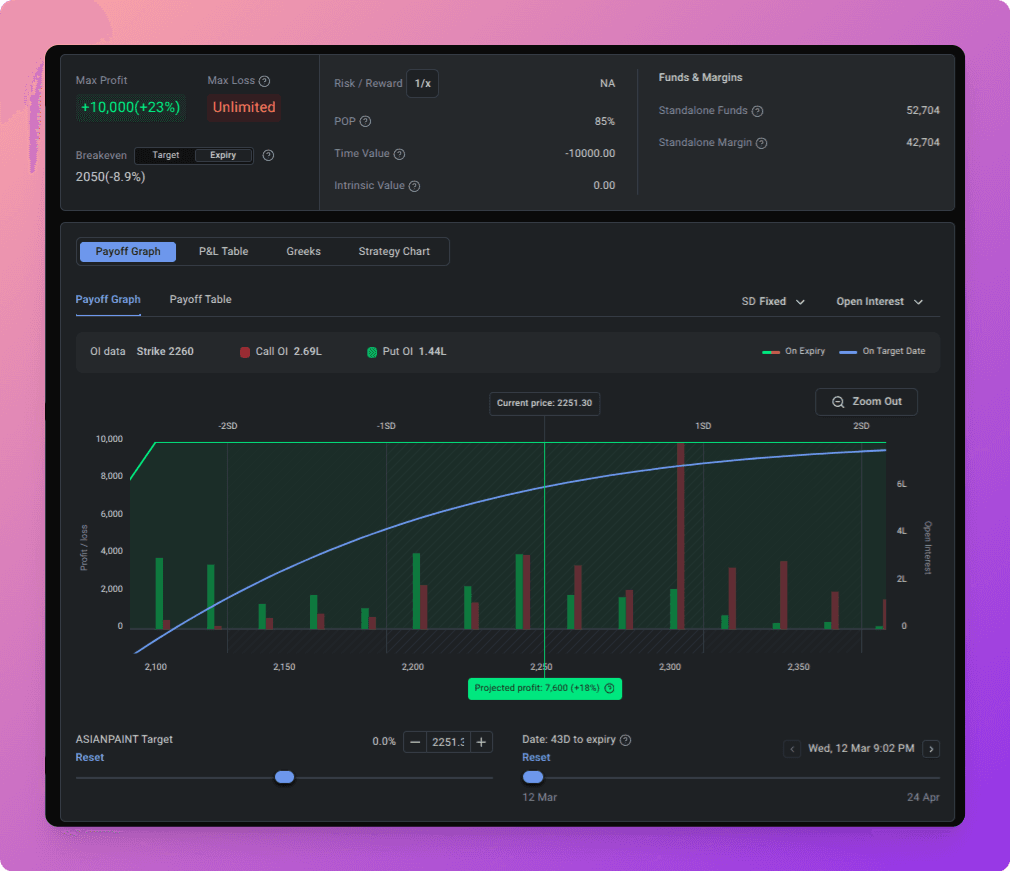Screen dimensions: 1010x871
Task: Click the ASIANPAINT target price slider handle
Action: tap(285, 778)
